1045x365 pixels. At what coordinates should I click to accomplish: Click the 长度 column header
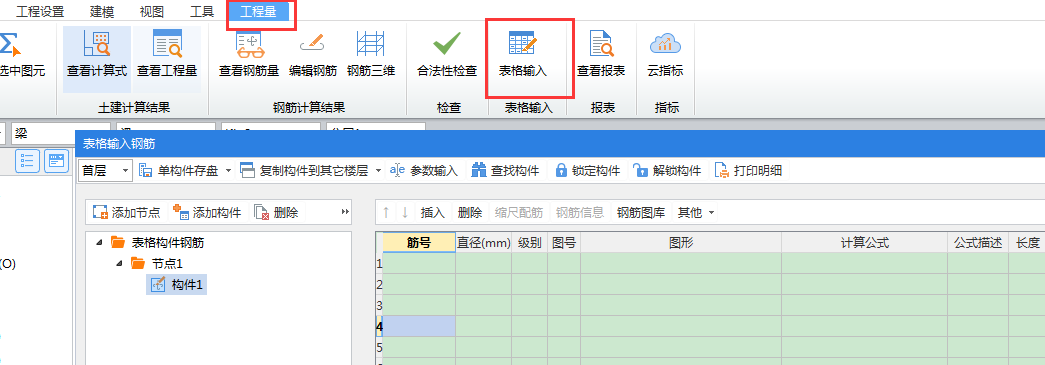coord(1026,243)
